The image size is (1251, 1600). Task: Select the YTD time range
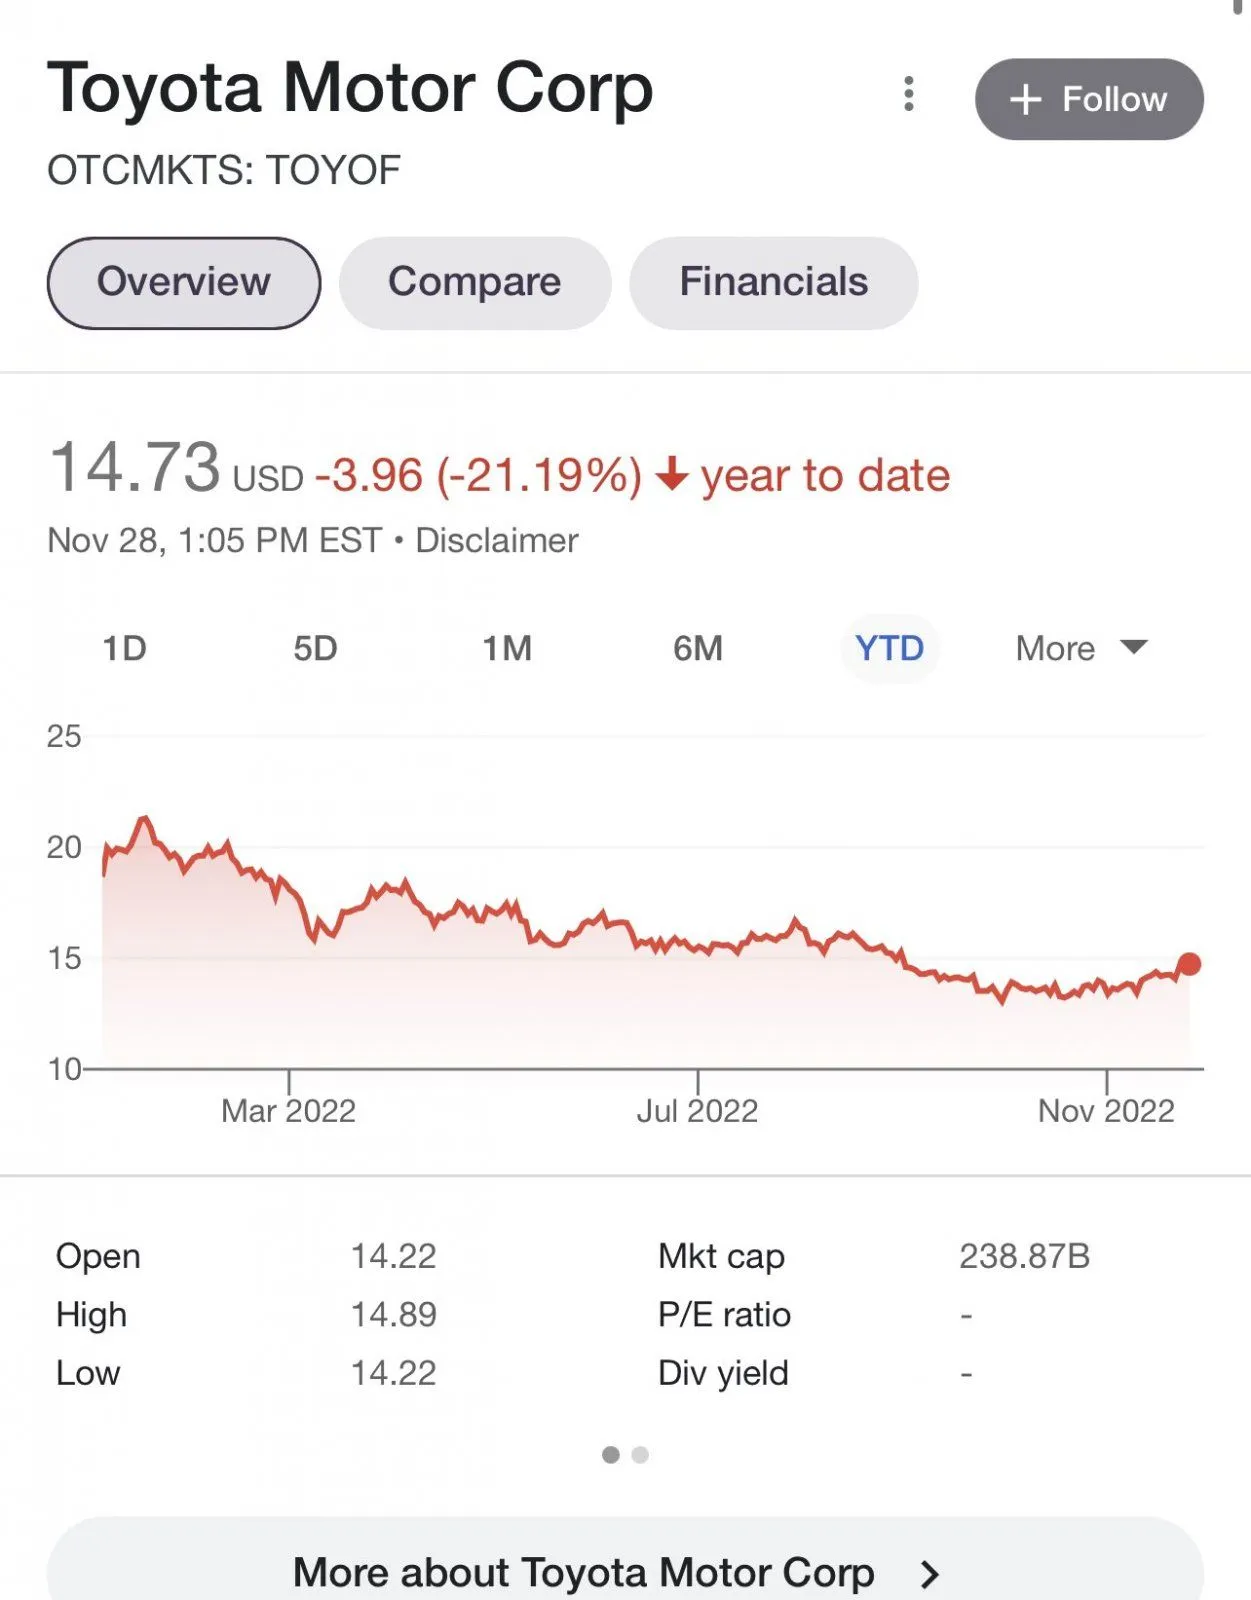(x=889, y=648)
